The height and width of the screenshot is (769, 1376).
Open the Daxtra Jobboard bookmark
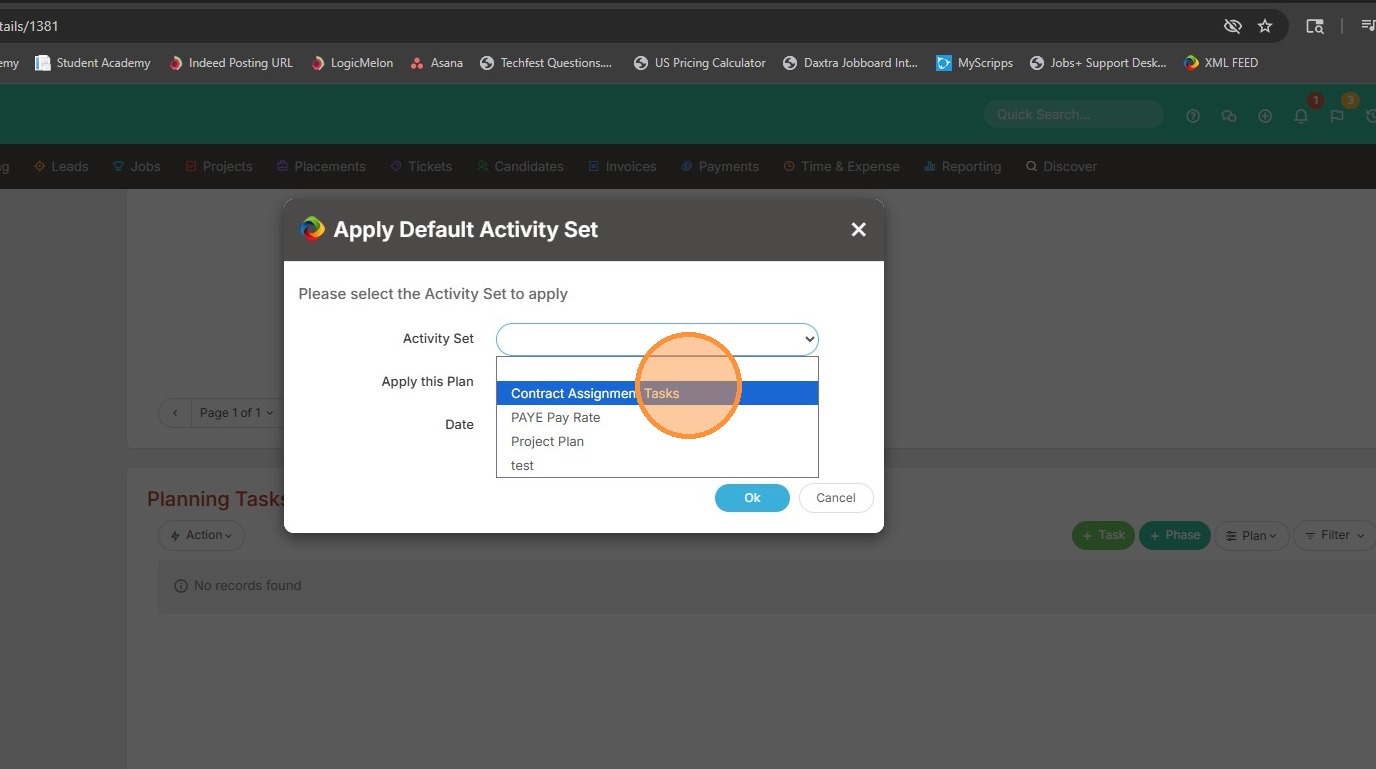[851, 63]
